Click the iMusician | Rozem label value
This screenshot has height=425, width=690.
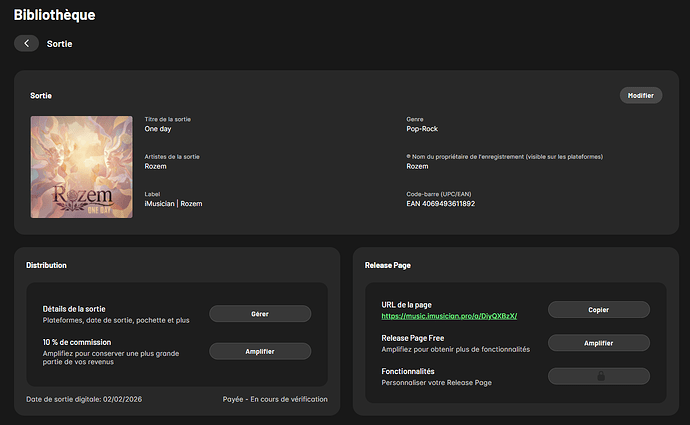click(173, 204)
